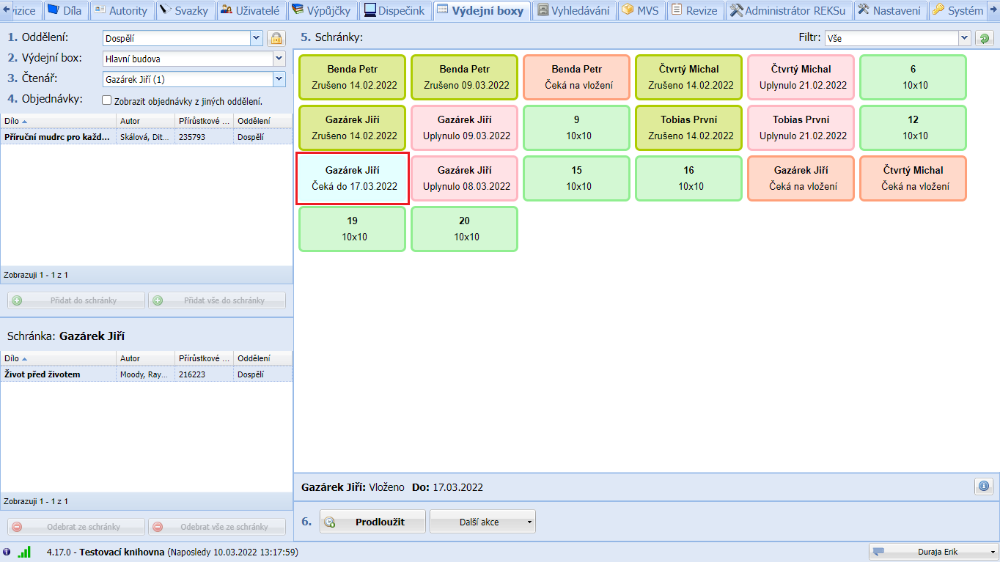
Task: Expand the Výdejní box dropdown
Action: pyautogui.click(x=278, y=58)
